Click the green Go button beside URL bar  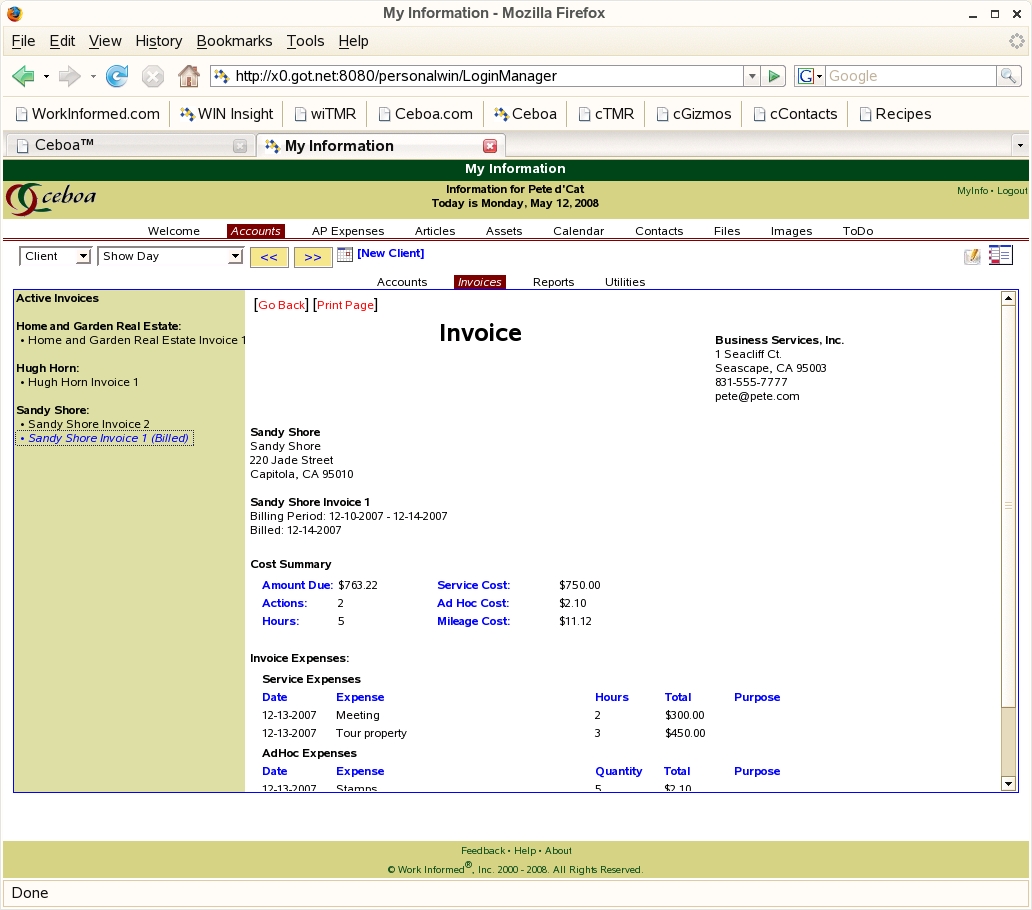click(773, 76)
